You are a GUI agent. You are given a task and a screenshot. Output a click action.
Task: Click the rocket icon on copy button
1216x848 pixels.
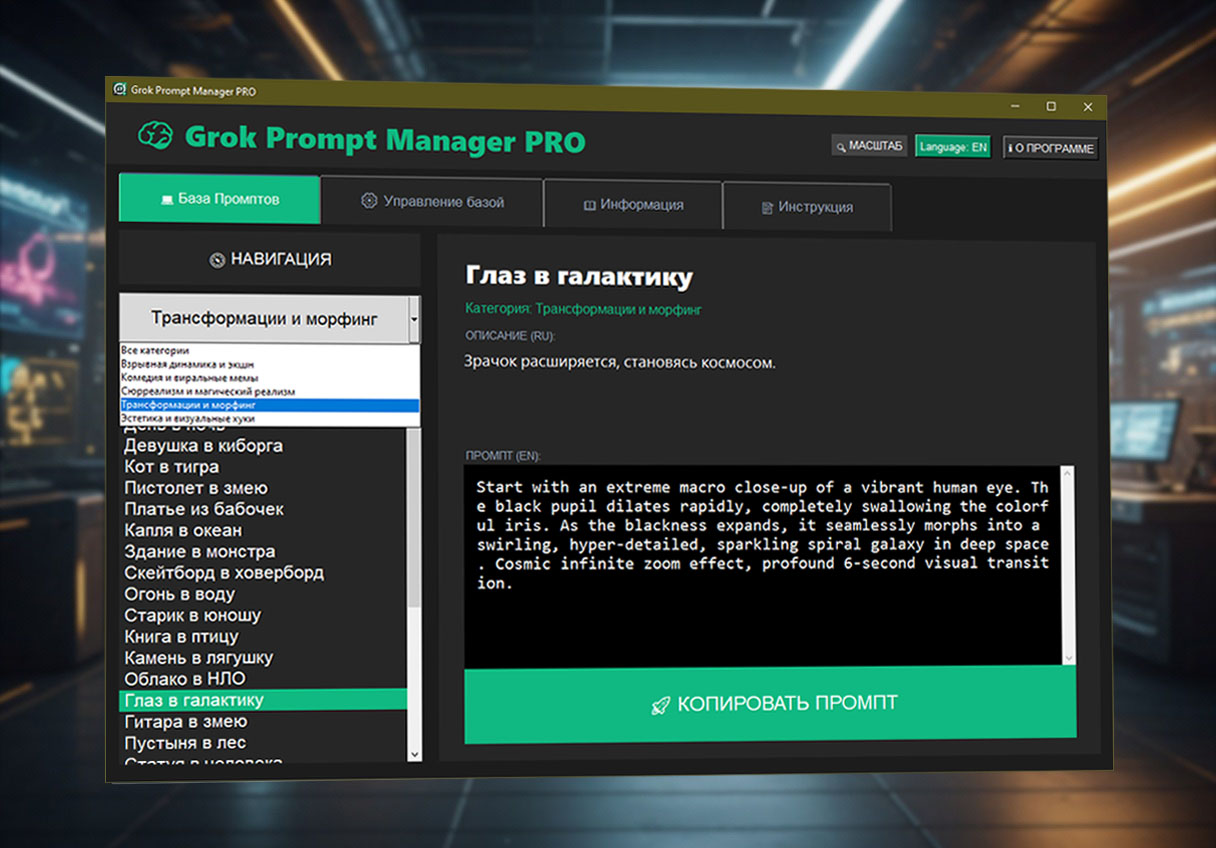coord(660,705)
